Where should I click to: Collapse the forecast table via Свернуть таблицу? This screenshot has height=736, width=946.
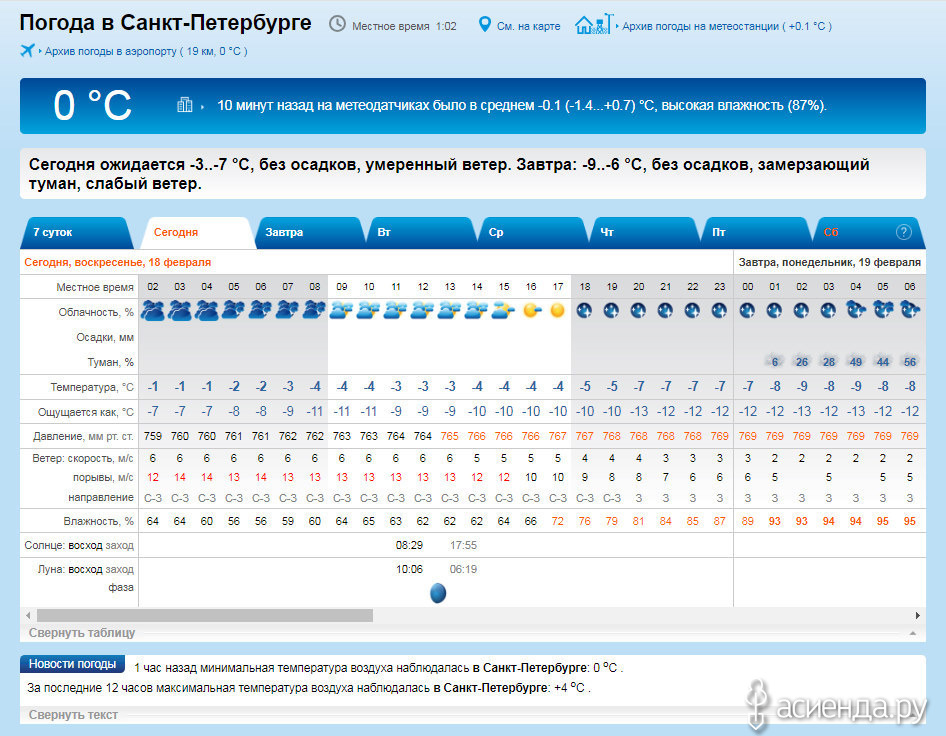coord(82,633)
